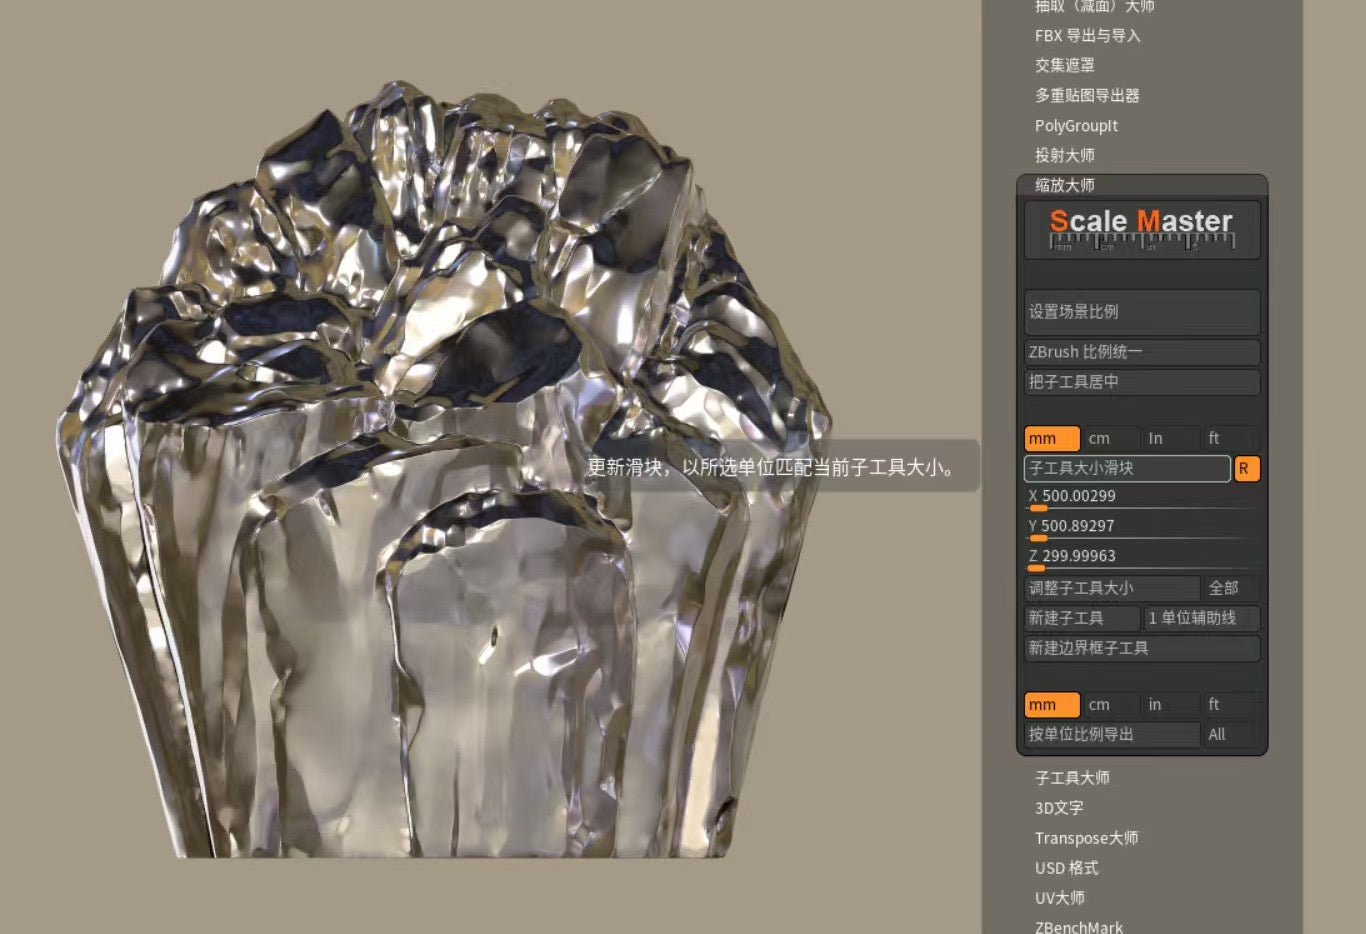
Task: Click the Scale Master ruler logo banner
Action: pos(1141,230)
